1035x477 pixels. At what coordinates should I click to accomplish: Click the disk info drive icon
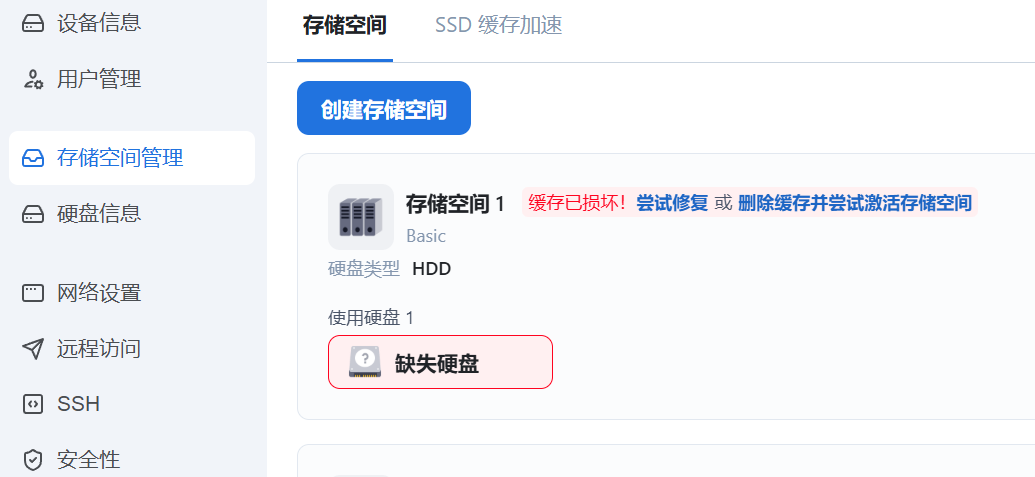(33, 214)
